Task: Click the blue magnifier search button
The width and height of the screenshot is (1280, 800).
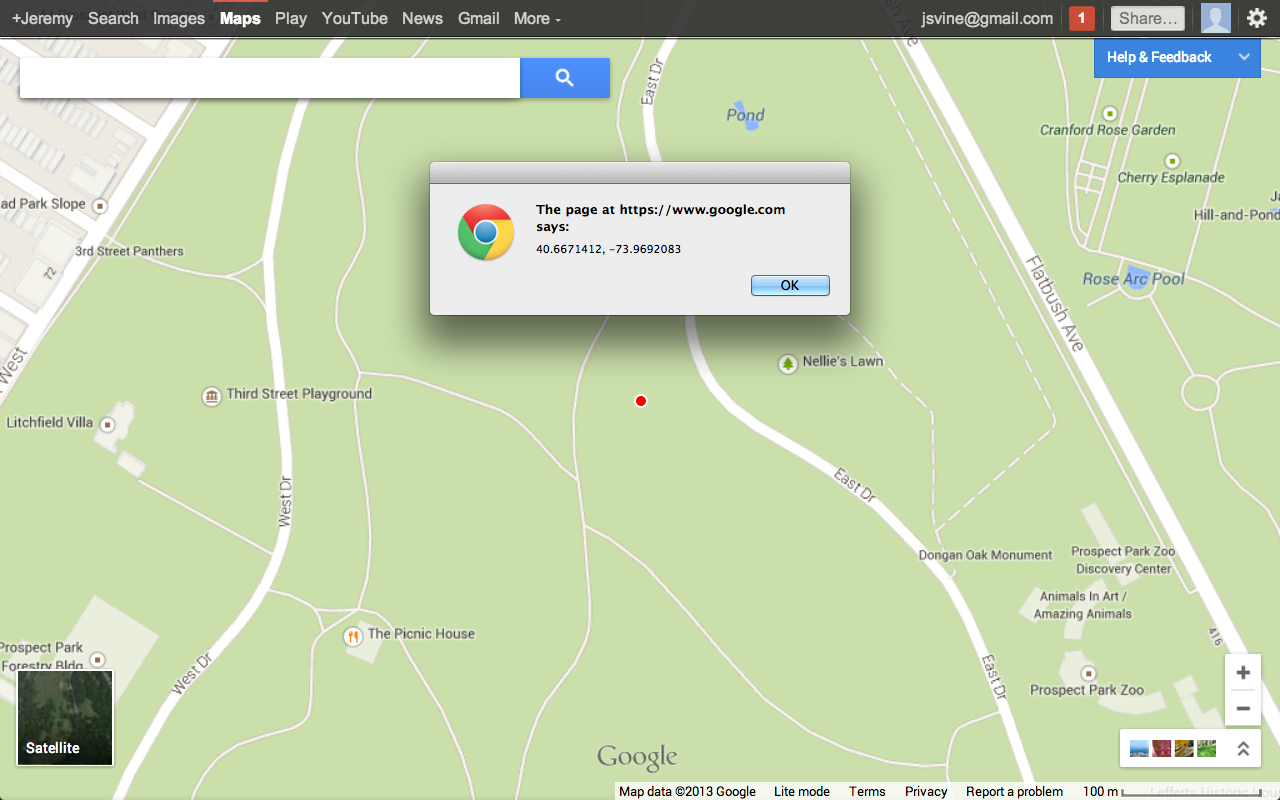Action: click(x=565, y=78)
